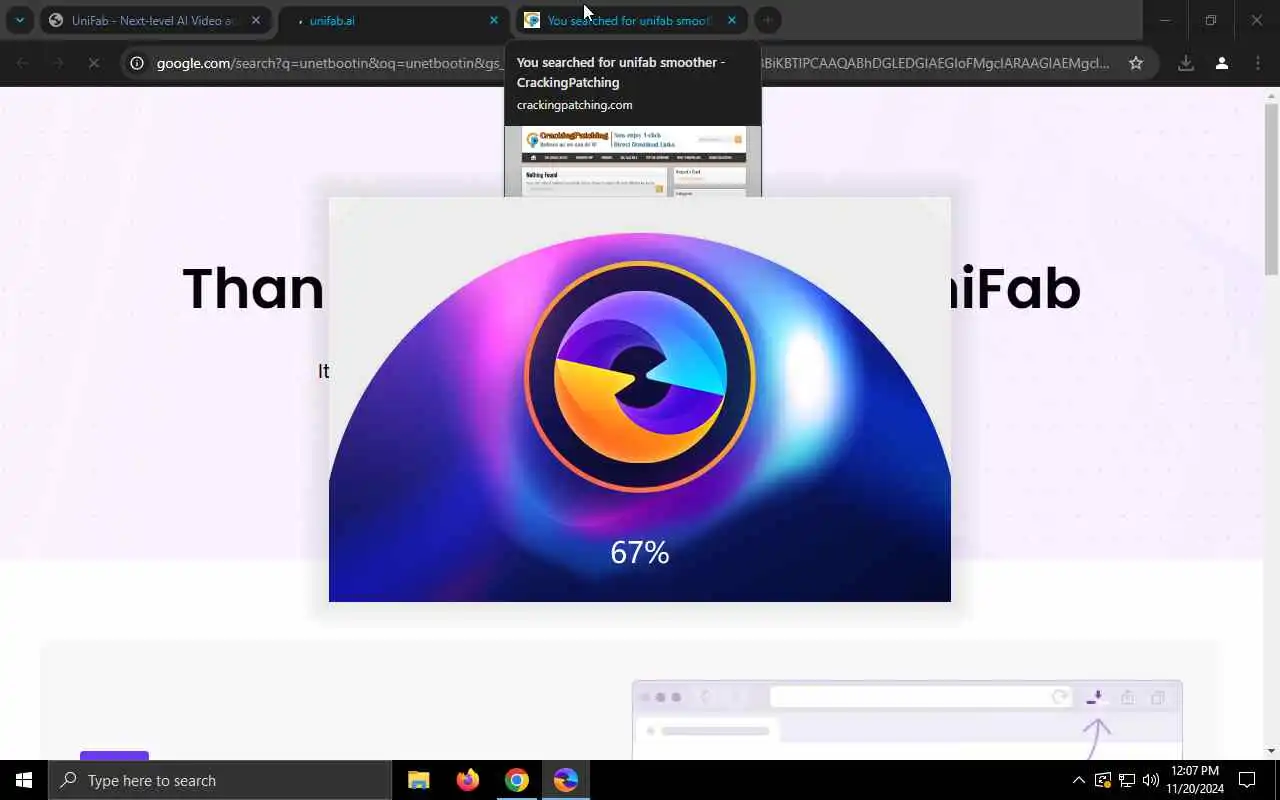Close the UniFab Next-level AI Video tab
Screen dimensions: 1280x800
coord(256,20)
